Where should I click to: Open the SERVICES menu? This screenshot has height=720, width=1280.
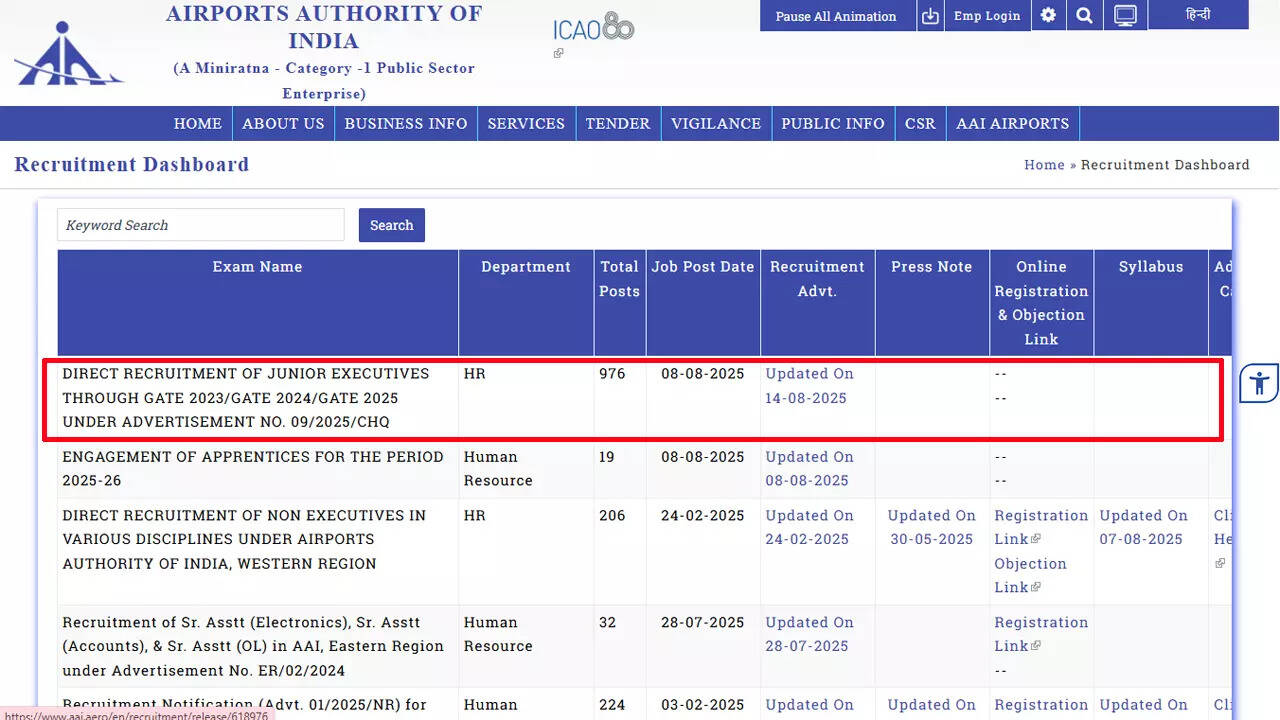point(526,124)
